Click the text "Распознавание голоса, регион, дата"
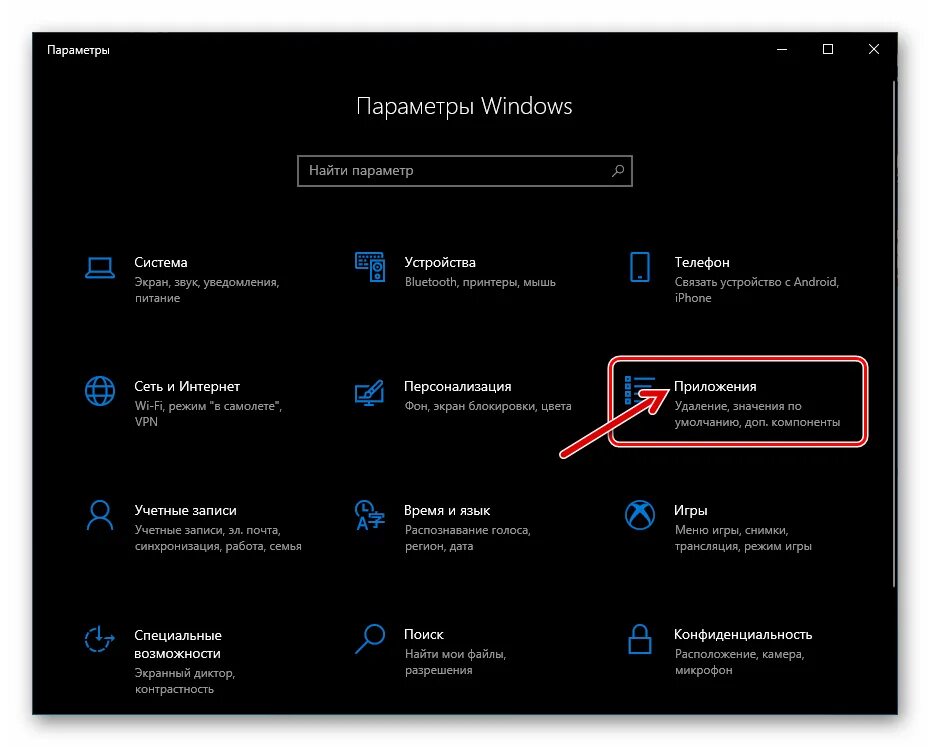Viewport: 930px width, 747px height. [467, 538]
